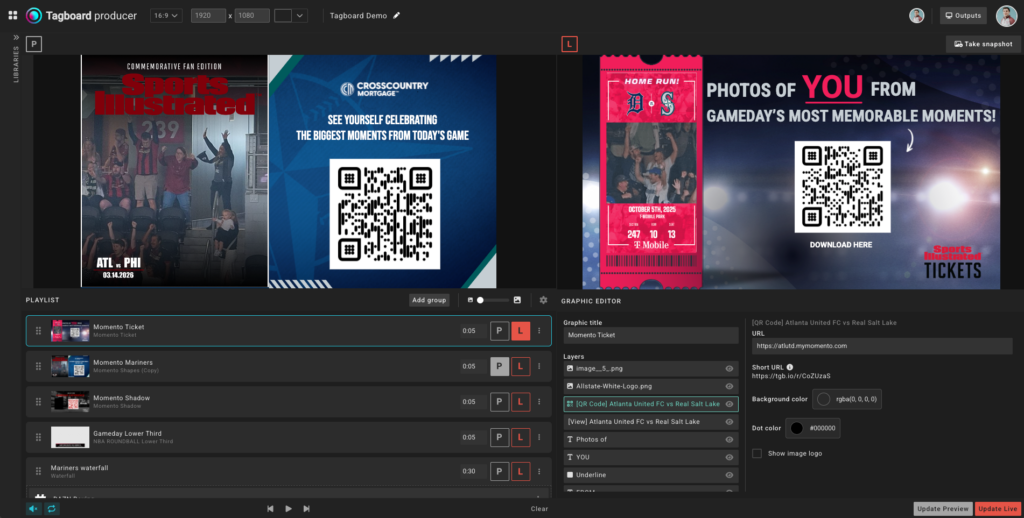The image size is (1024, 518).
Task: Grab the Mariners waterfall drag handle
Action: click(x=39, y=471)
